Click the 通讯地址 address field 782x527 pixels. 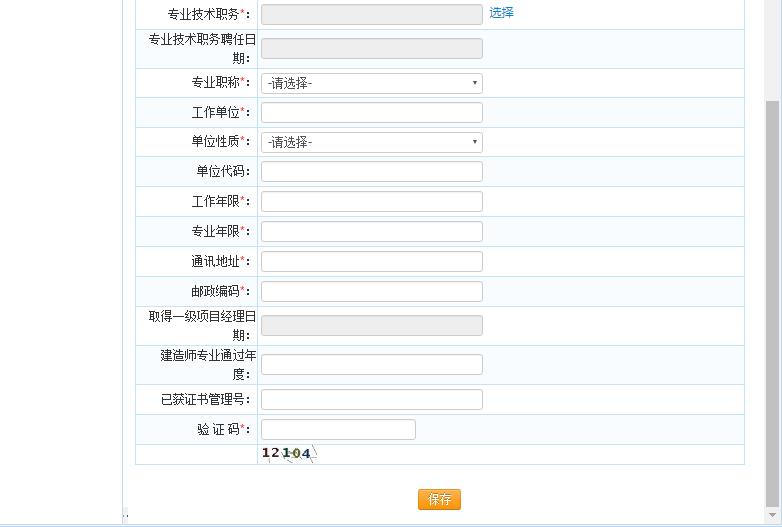point(371,261)
